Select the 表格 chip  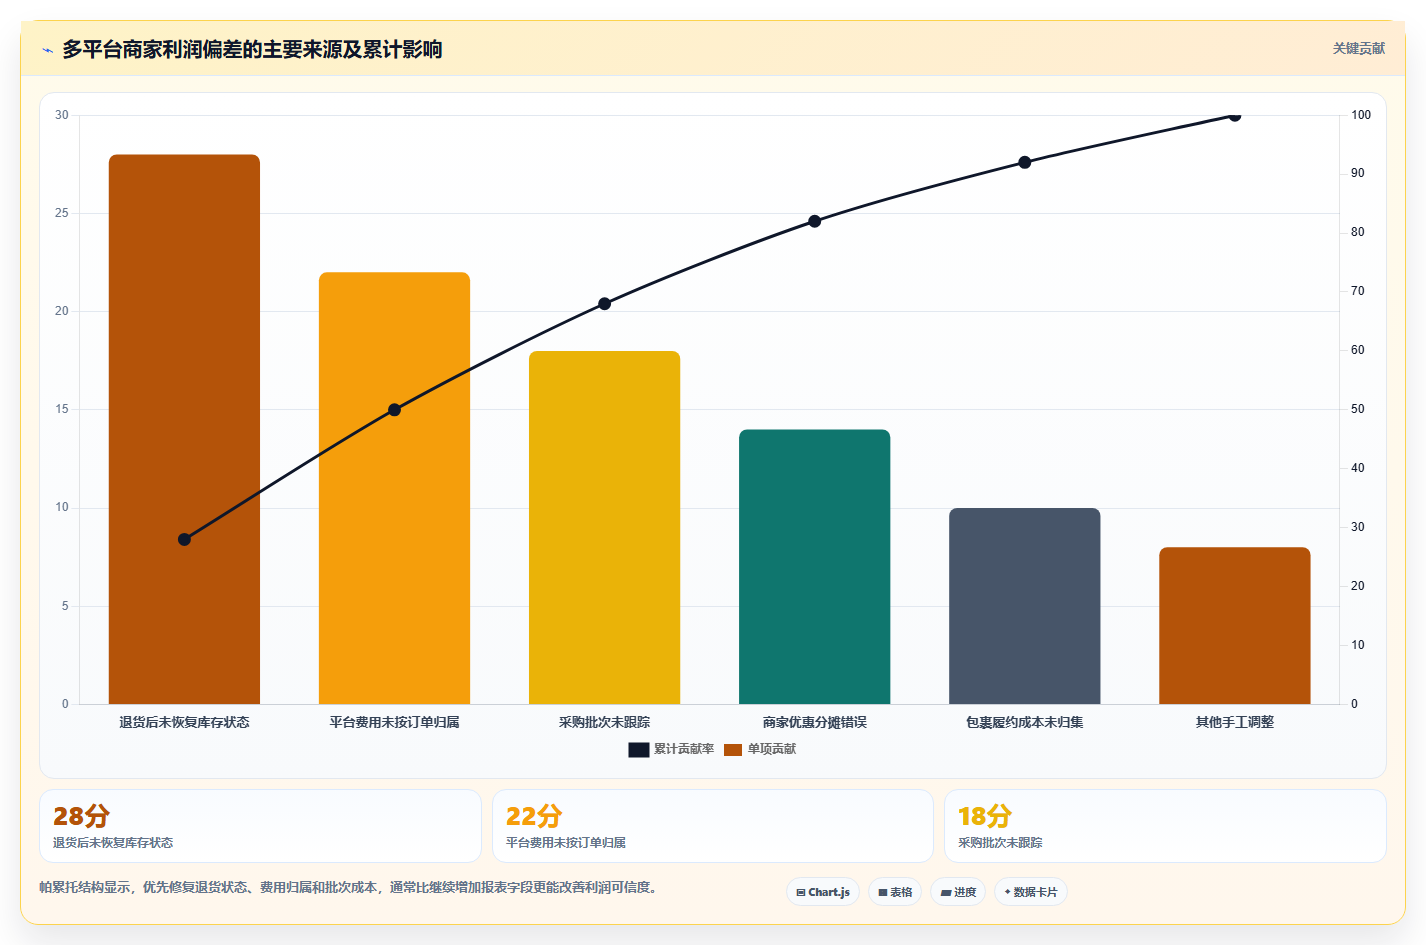pos(895,892)
